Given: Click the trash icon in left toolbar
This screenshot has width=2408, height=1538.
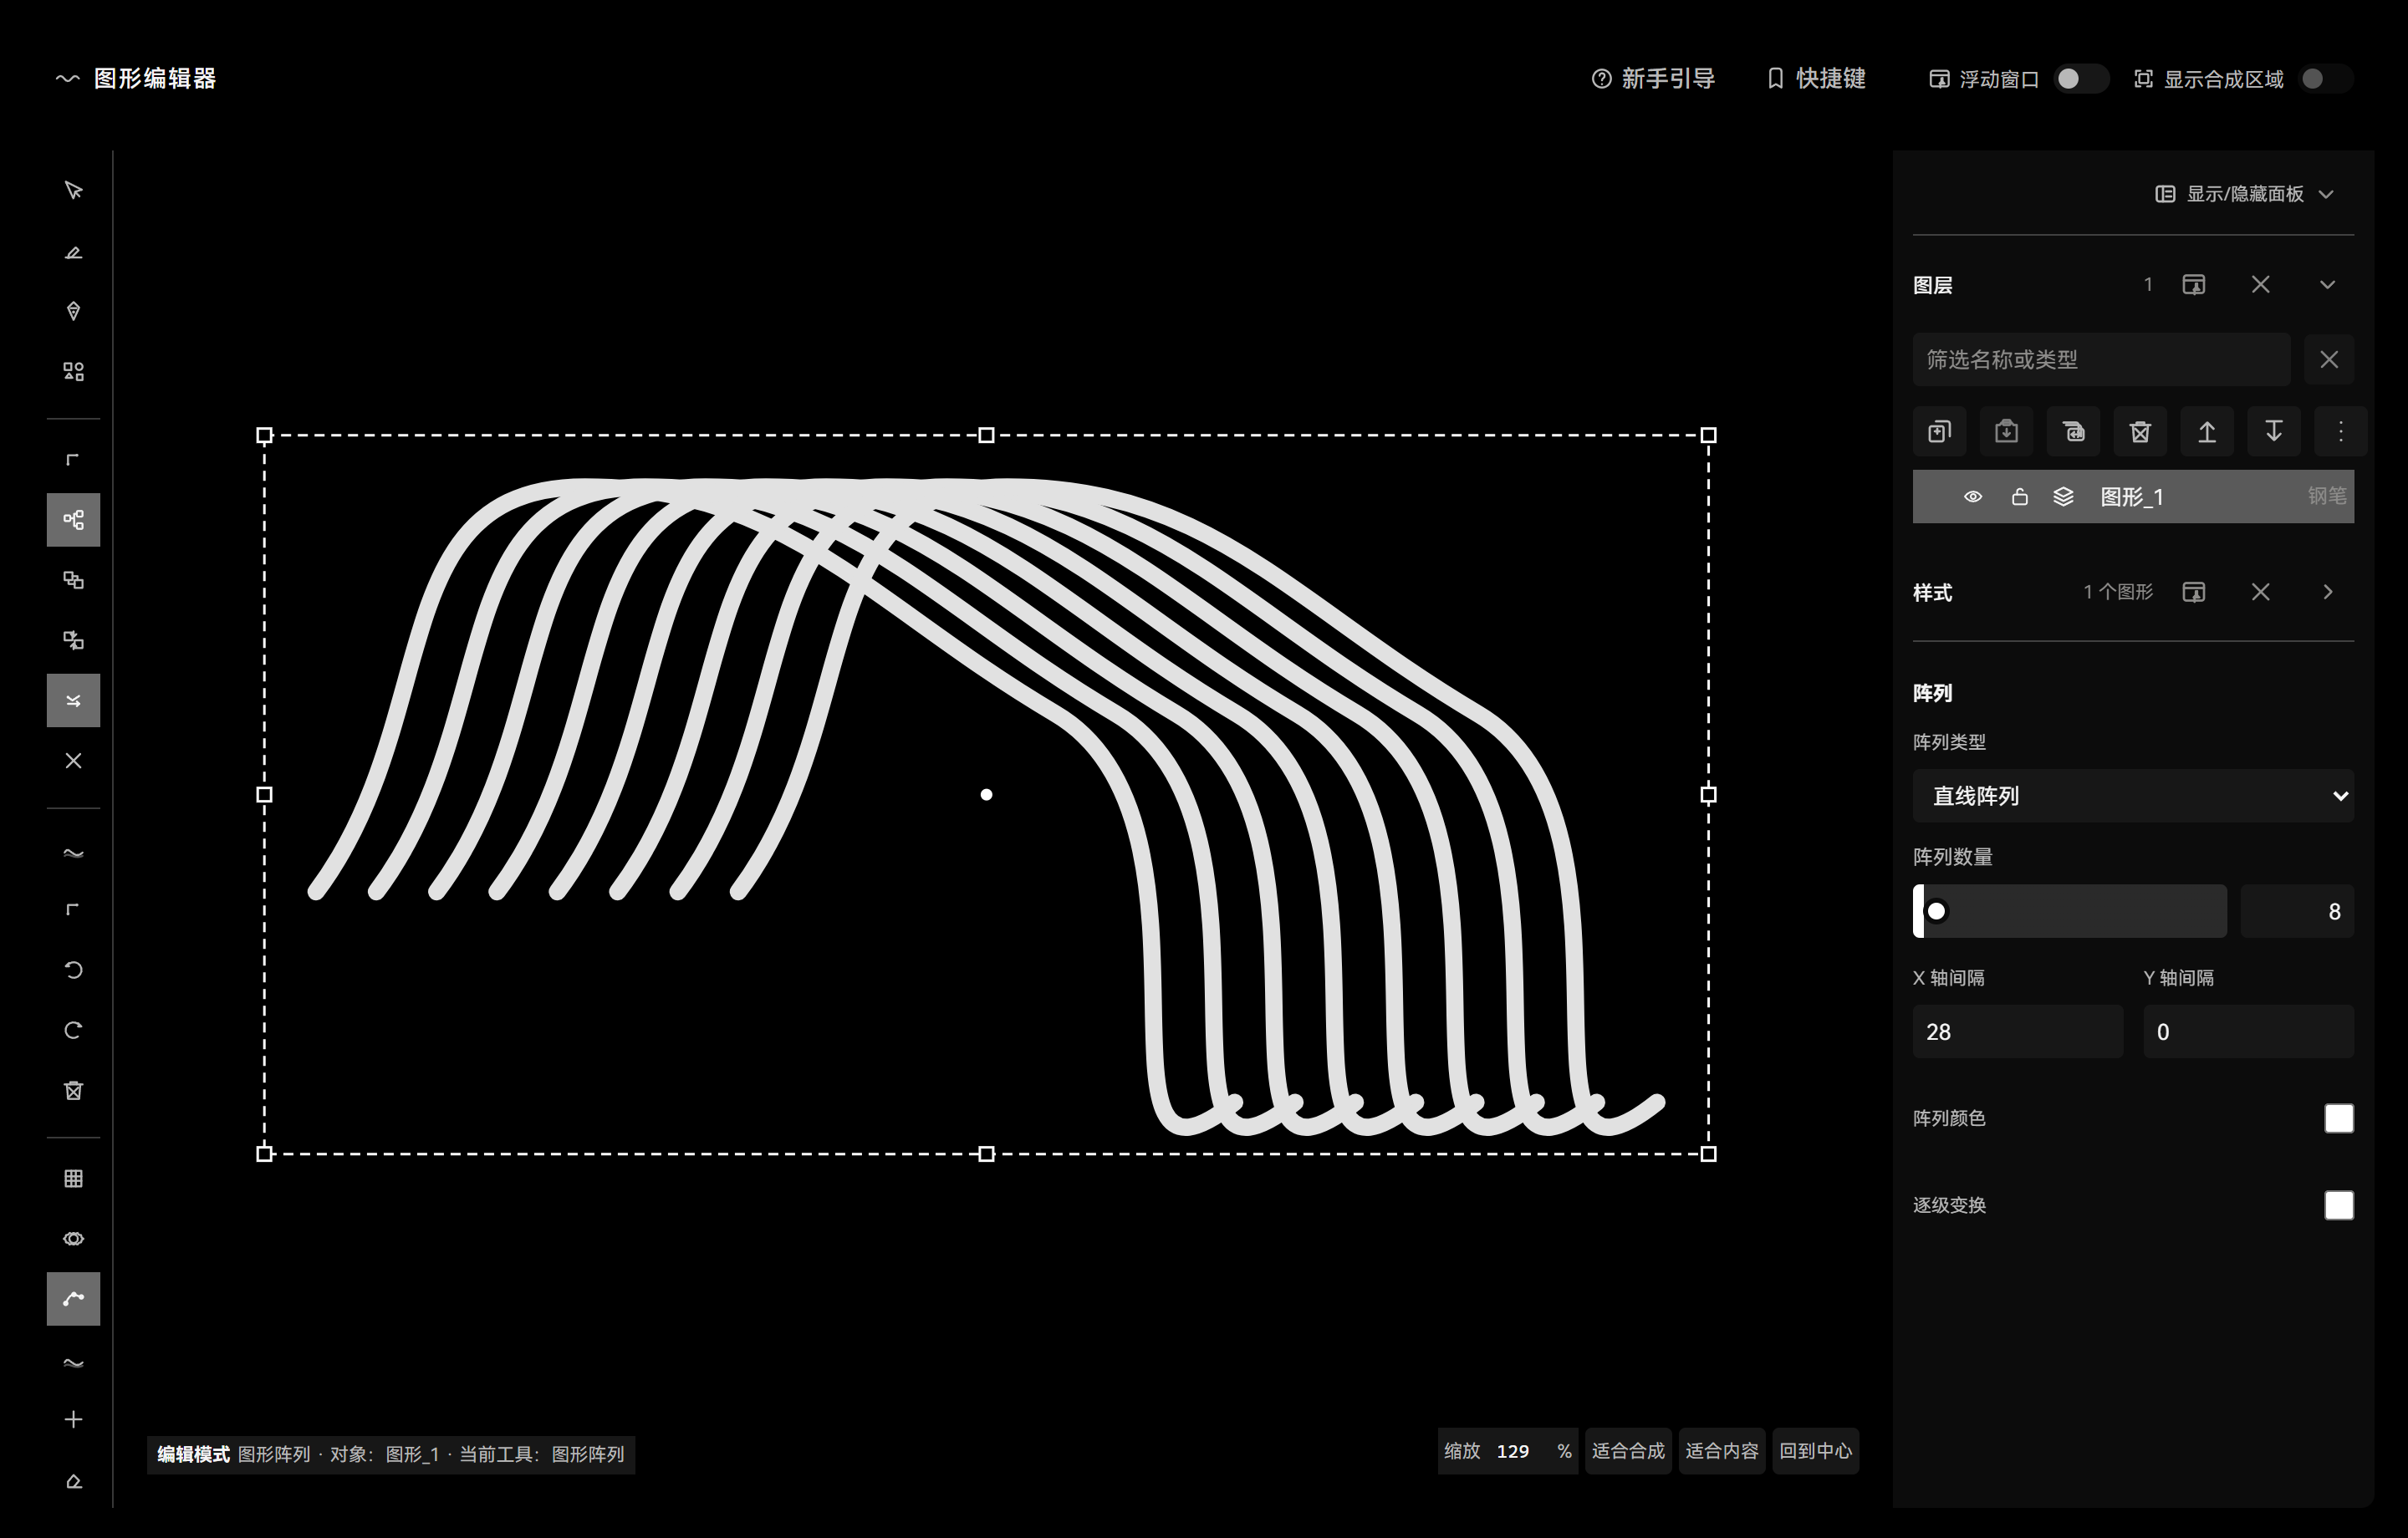Looking at the screenshot, I should coord(73,1090).
